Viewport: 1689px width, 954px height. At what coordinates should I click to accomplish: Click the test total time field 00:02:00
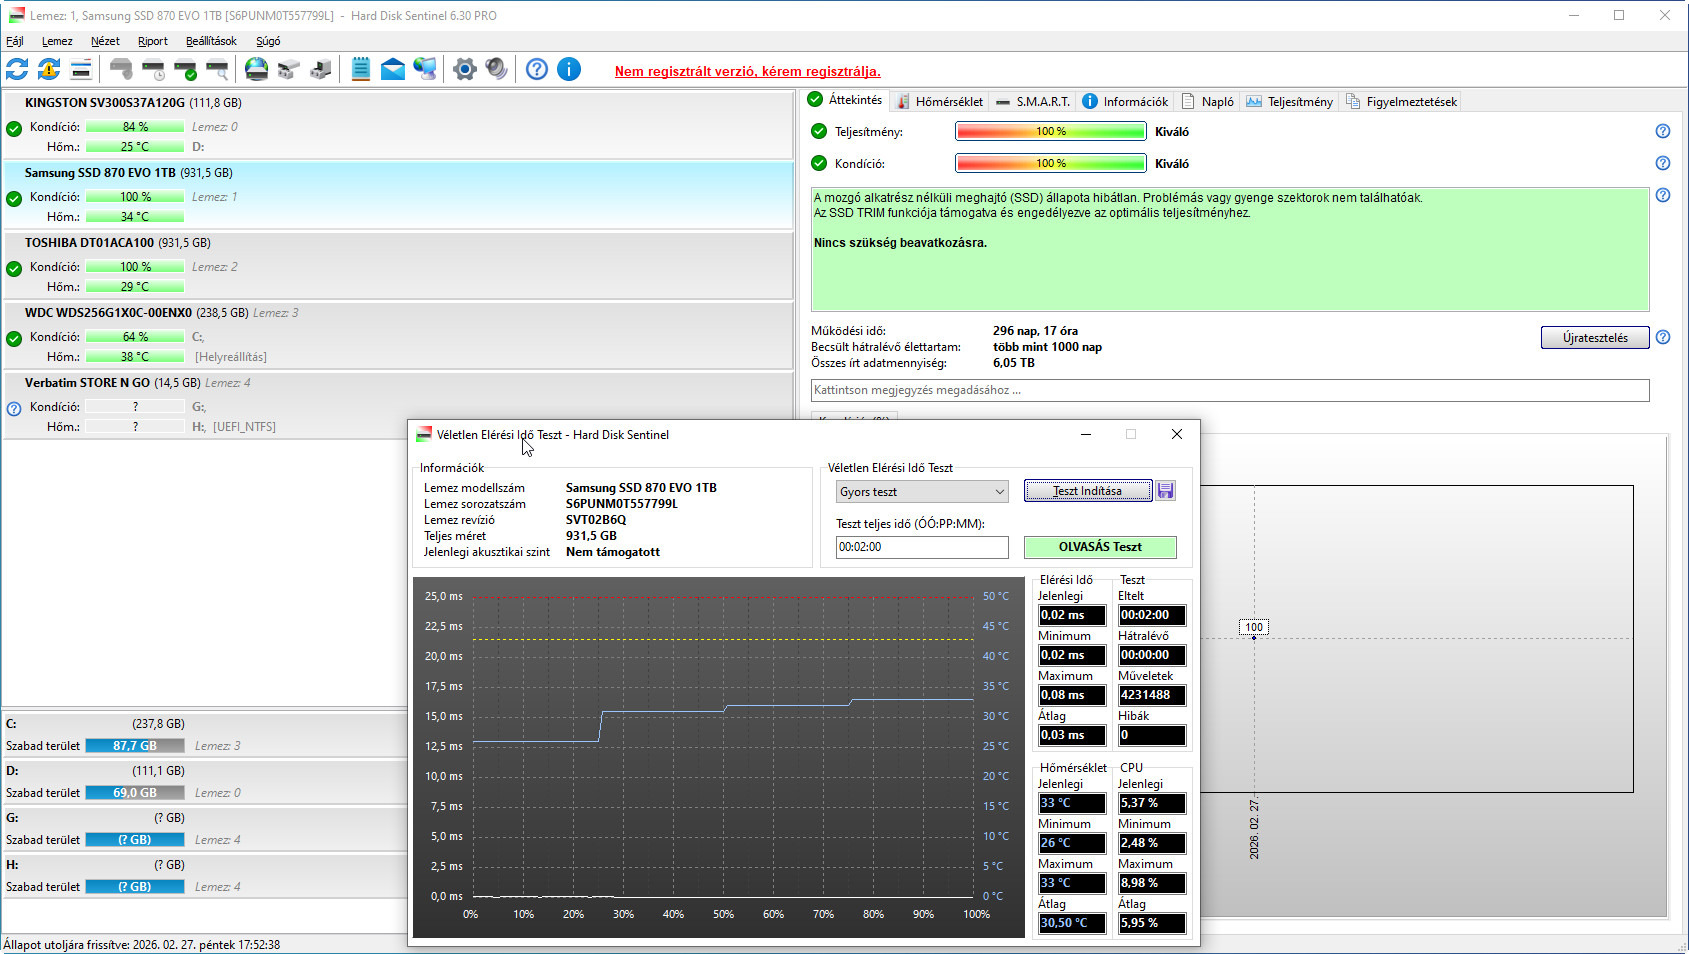[922, 547]
